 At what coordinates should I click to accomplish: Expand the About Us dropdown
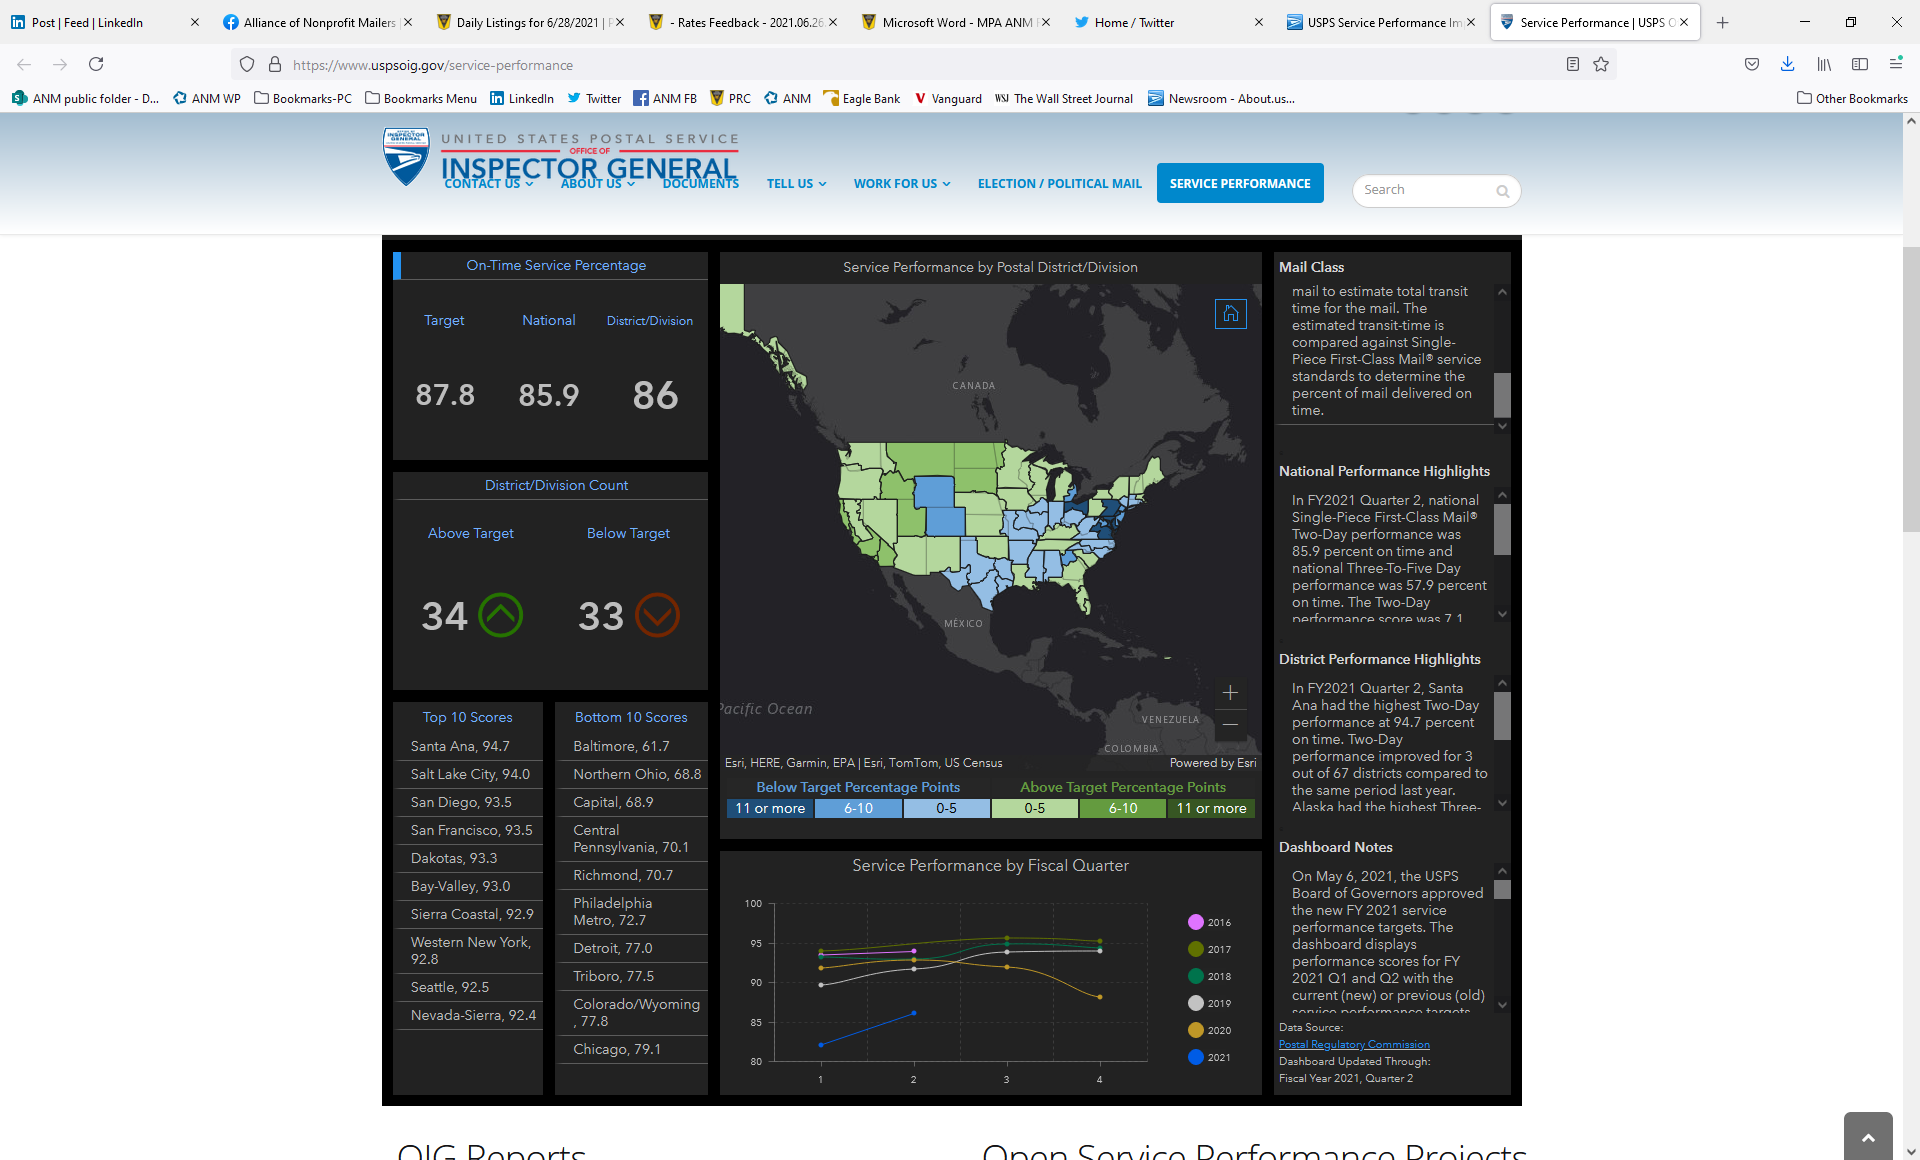tap(597, 184)
